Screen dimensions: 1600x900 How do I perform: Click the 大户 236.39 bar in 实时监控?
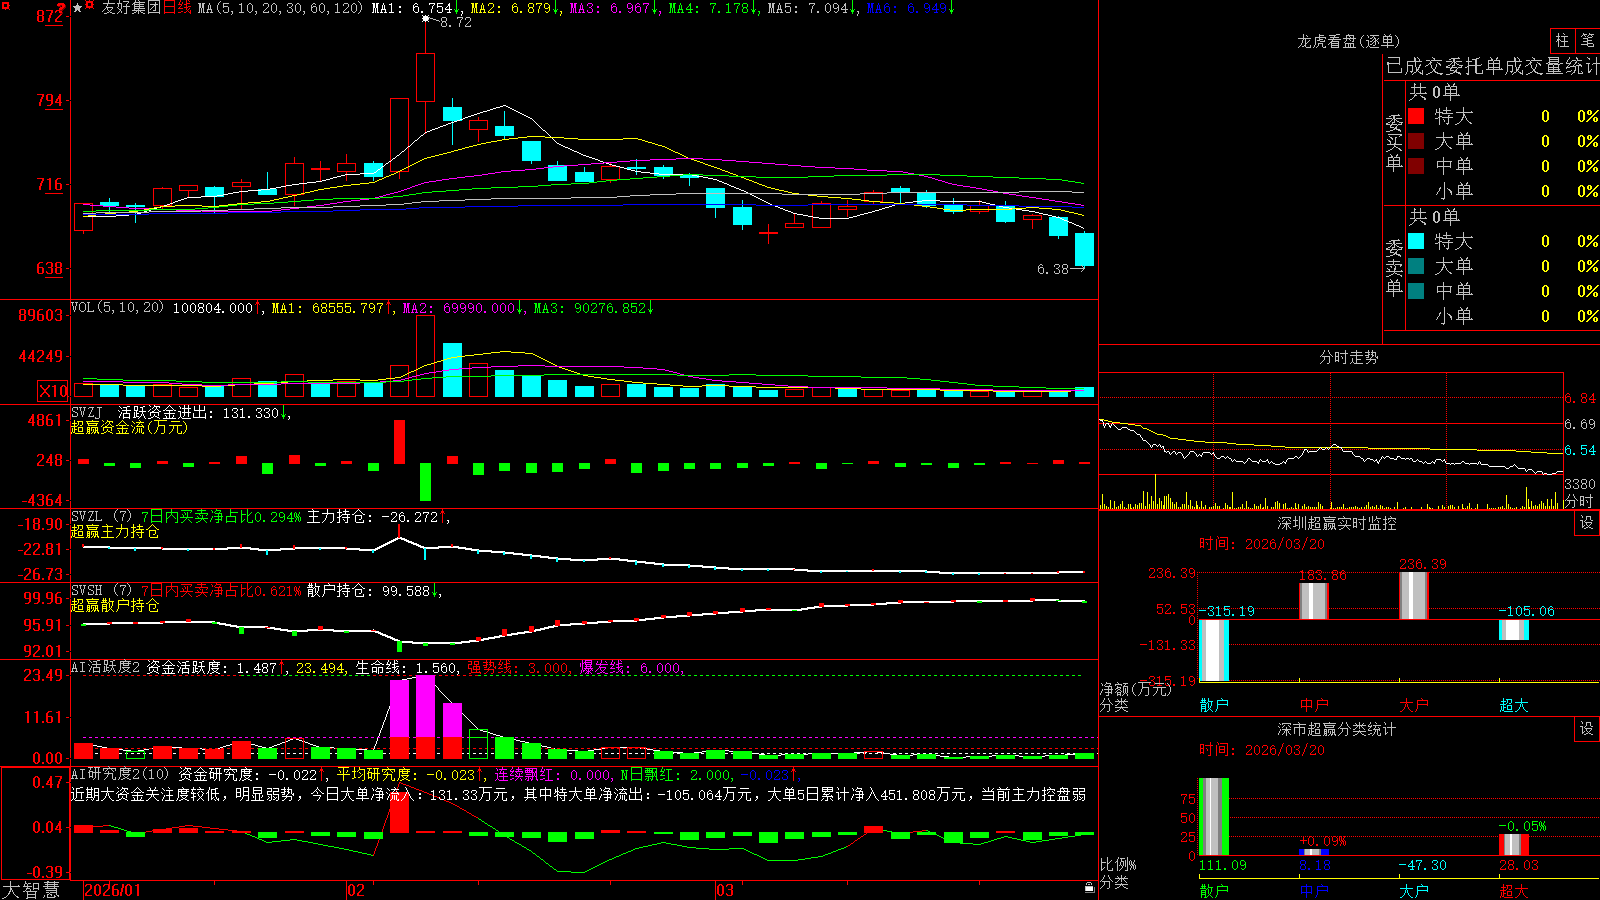pos(1413,596)
